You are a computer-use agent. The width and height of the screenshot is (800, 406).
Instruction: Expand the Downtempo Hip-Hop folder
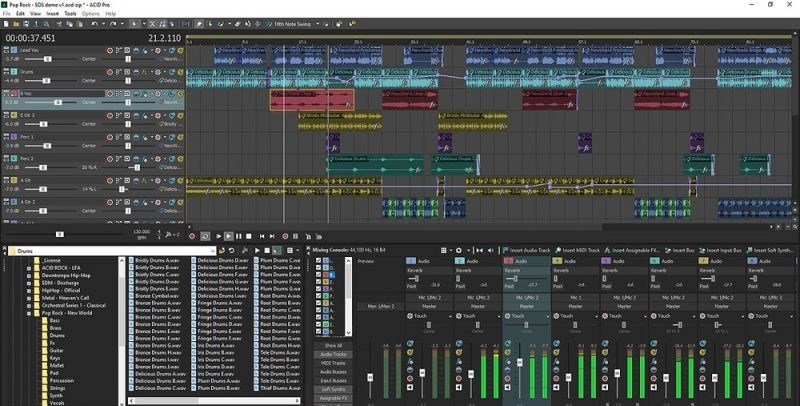pos(29,275)
